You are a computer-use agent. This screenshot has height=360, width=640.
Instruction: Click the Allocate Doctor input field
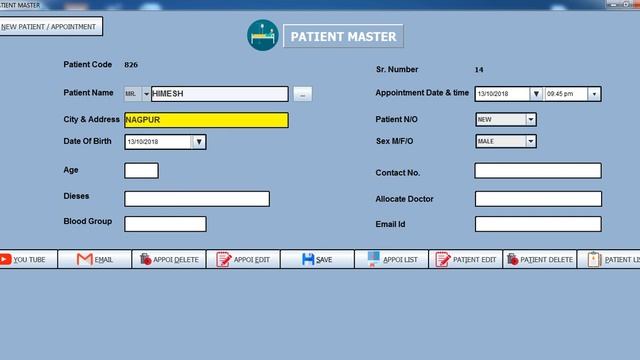point(538,199)
